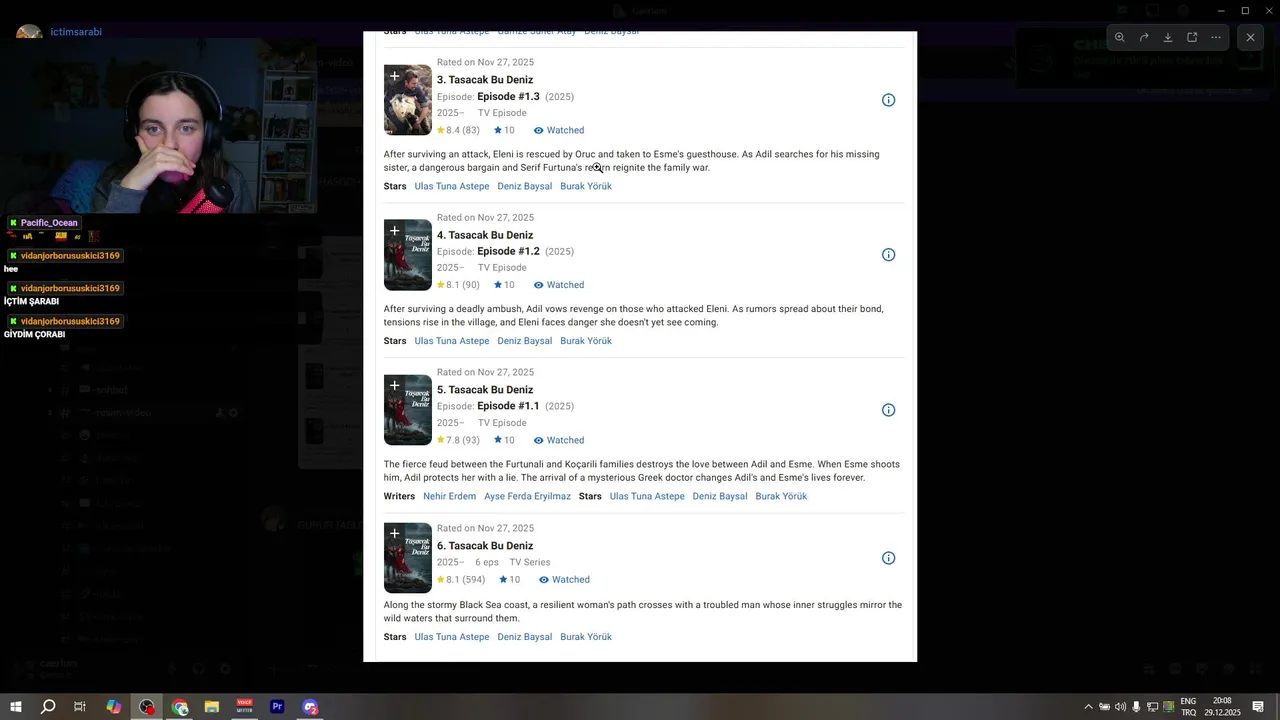
Task: Click the Episode #1.1 poster thumbnail
Action: 408,410
